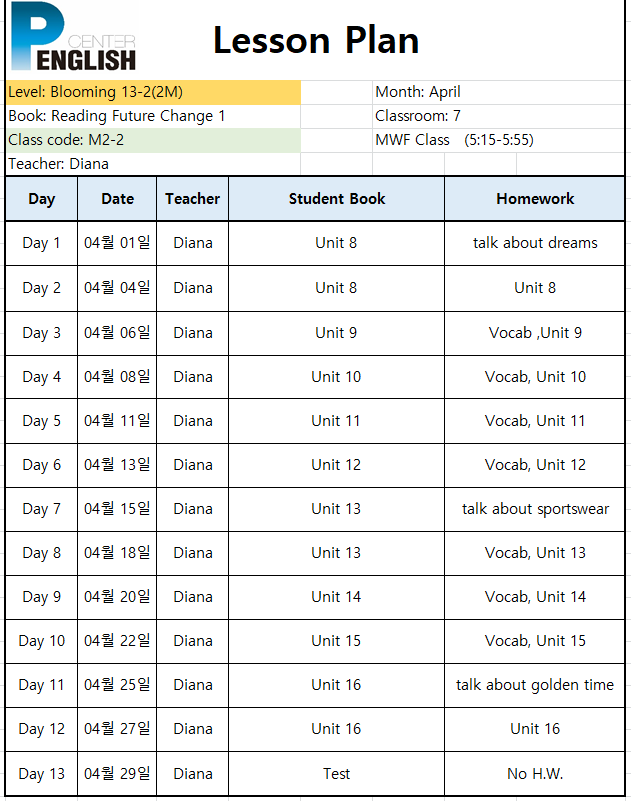Select the yellow Level: Blooming 13-2(2M) cell
This screenshot has width=632, height=801.
[x=153, y=92]
